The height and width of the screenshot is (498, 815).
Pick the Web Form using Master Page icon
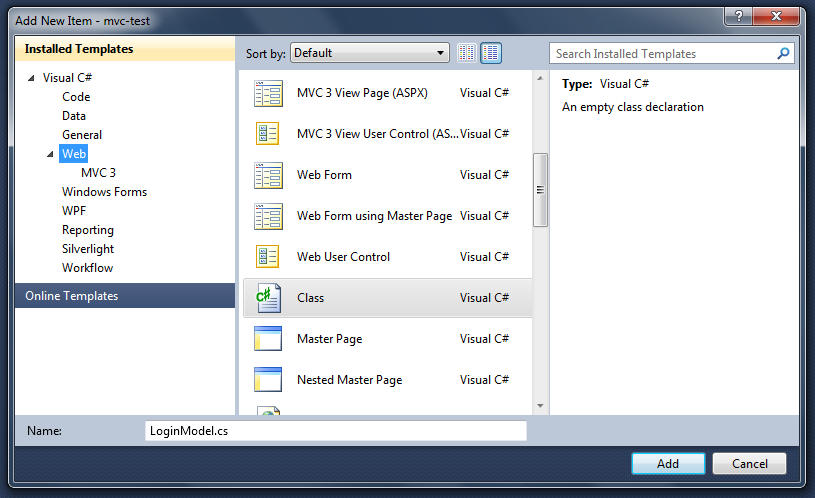tap(268, 216)
